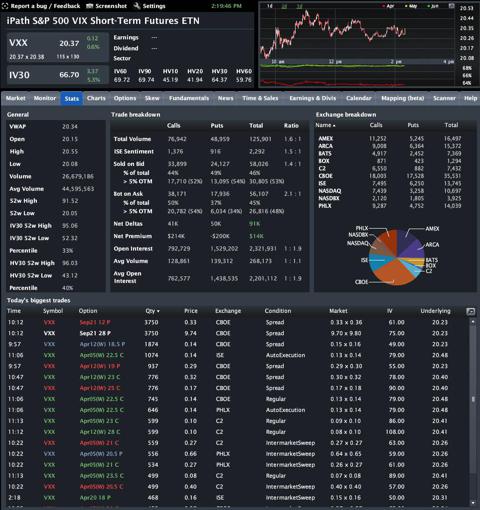Click the chart export icon above price axis

451,6
